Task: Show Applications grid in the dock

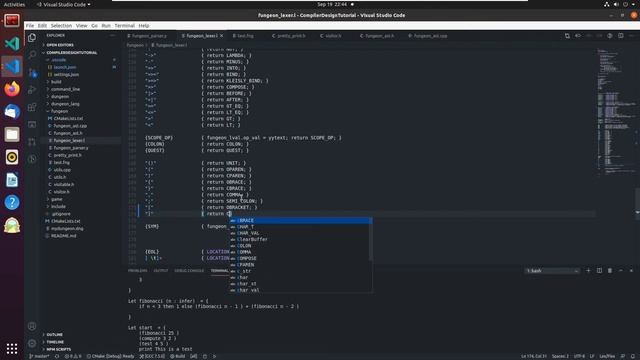Action: [12, 348]
